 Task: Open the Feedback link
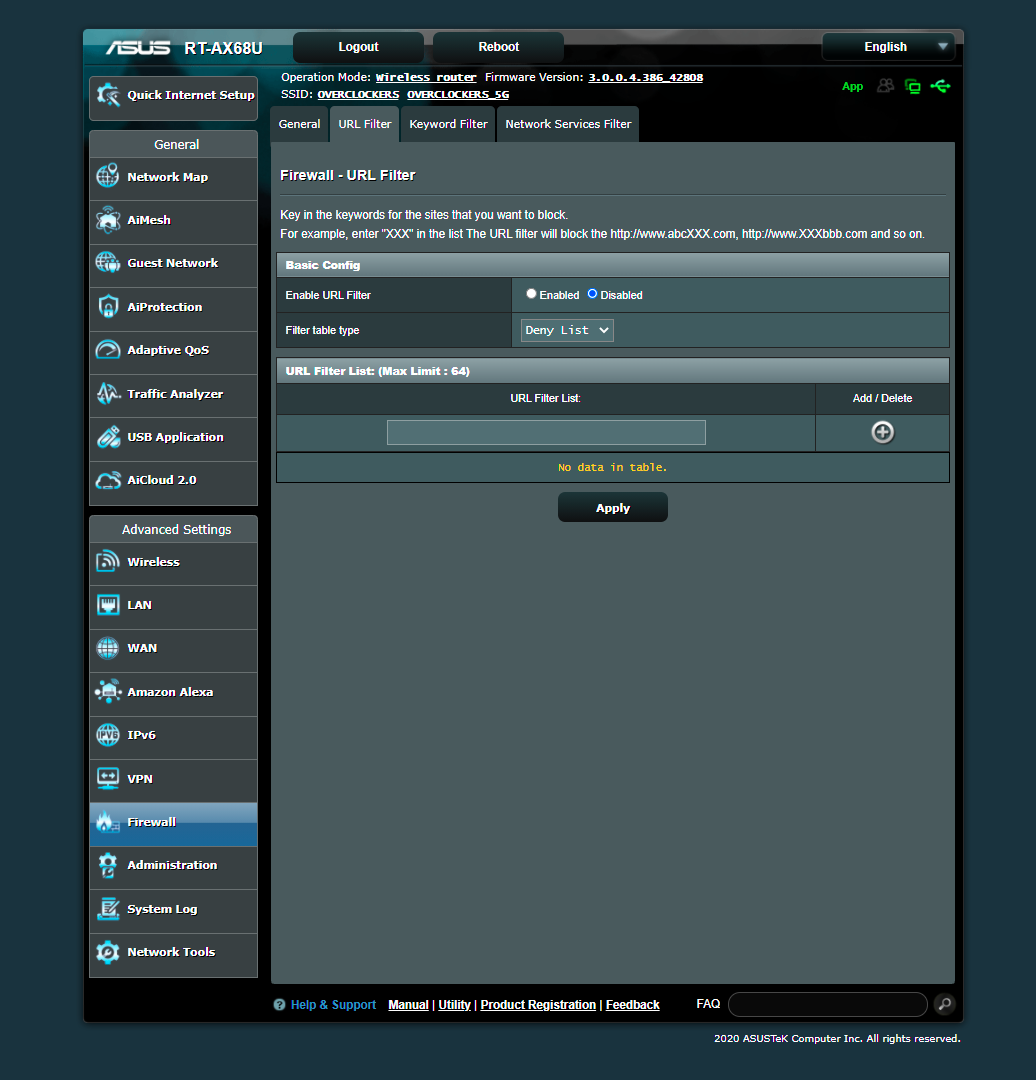pos(632,1005)
